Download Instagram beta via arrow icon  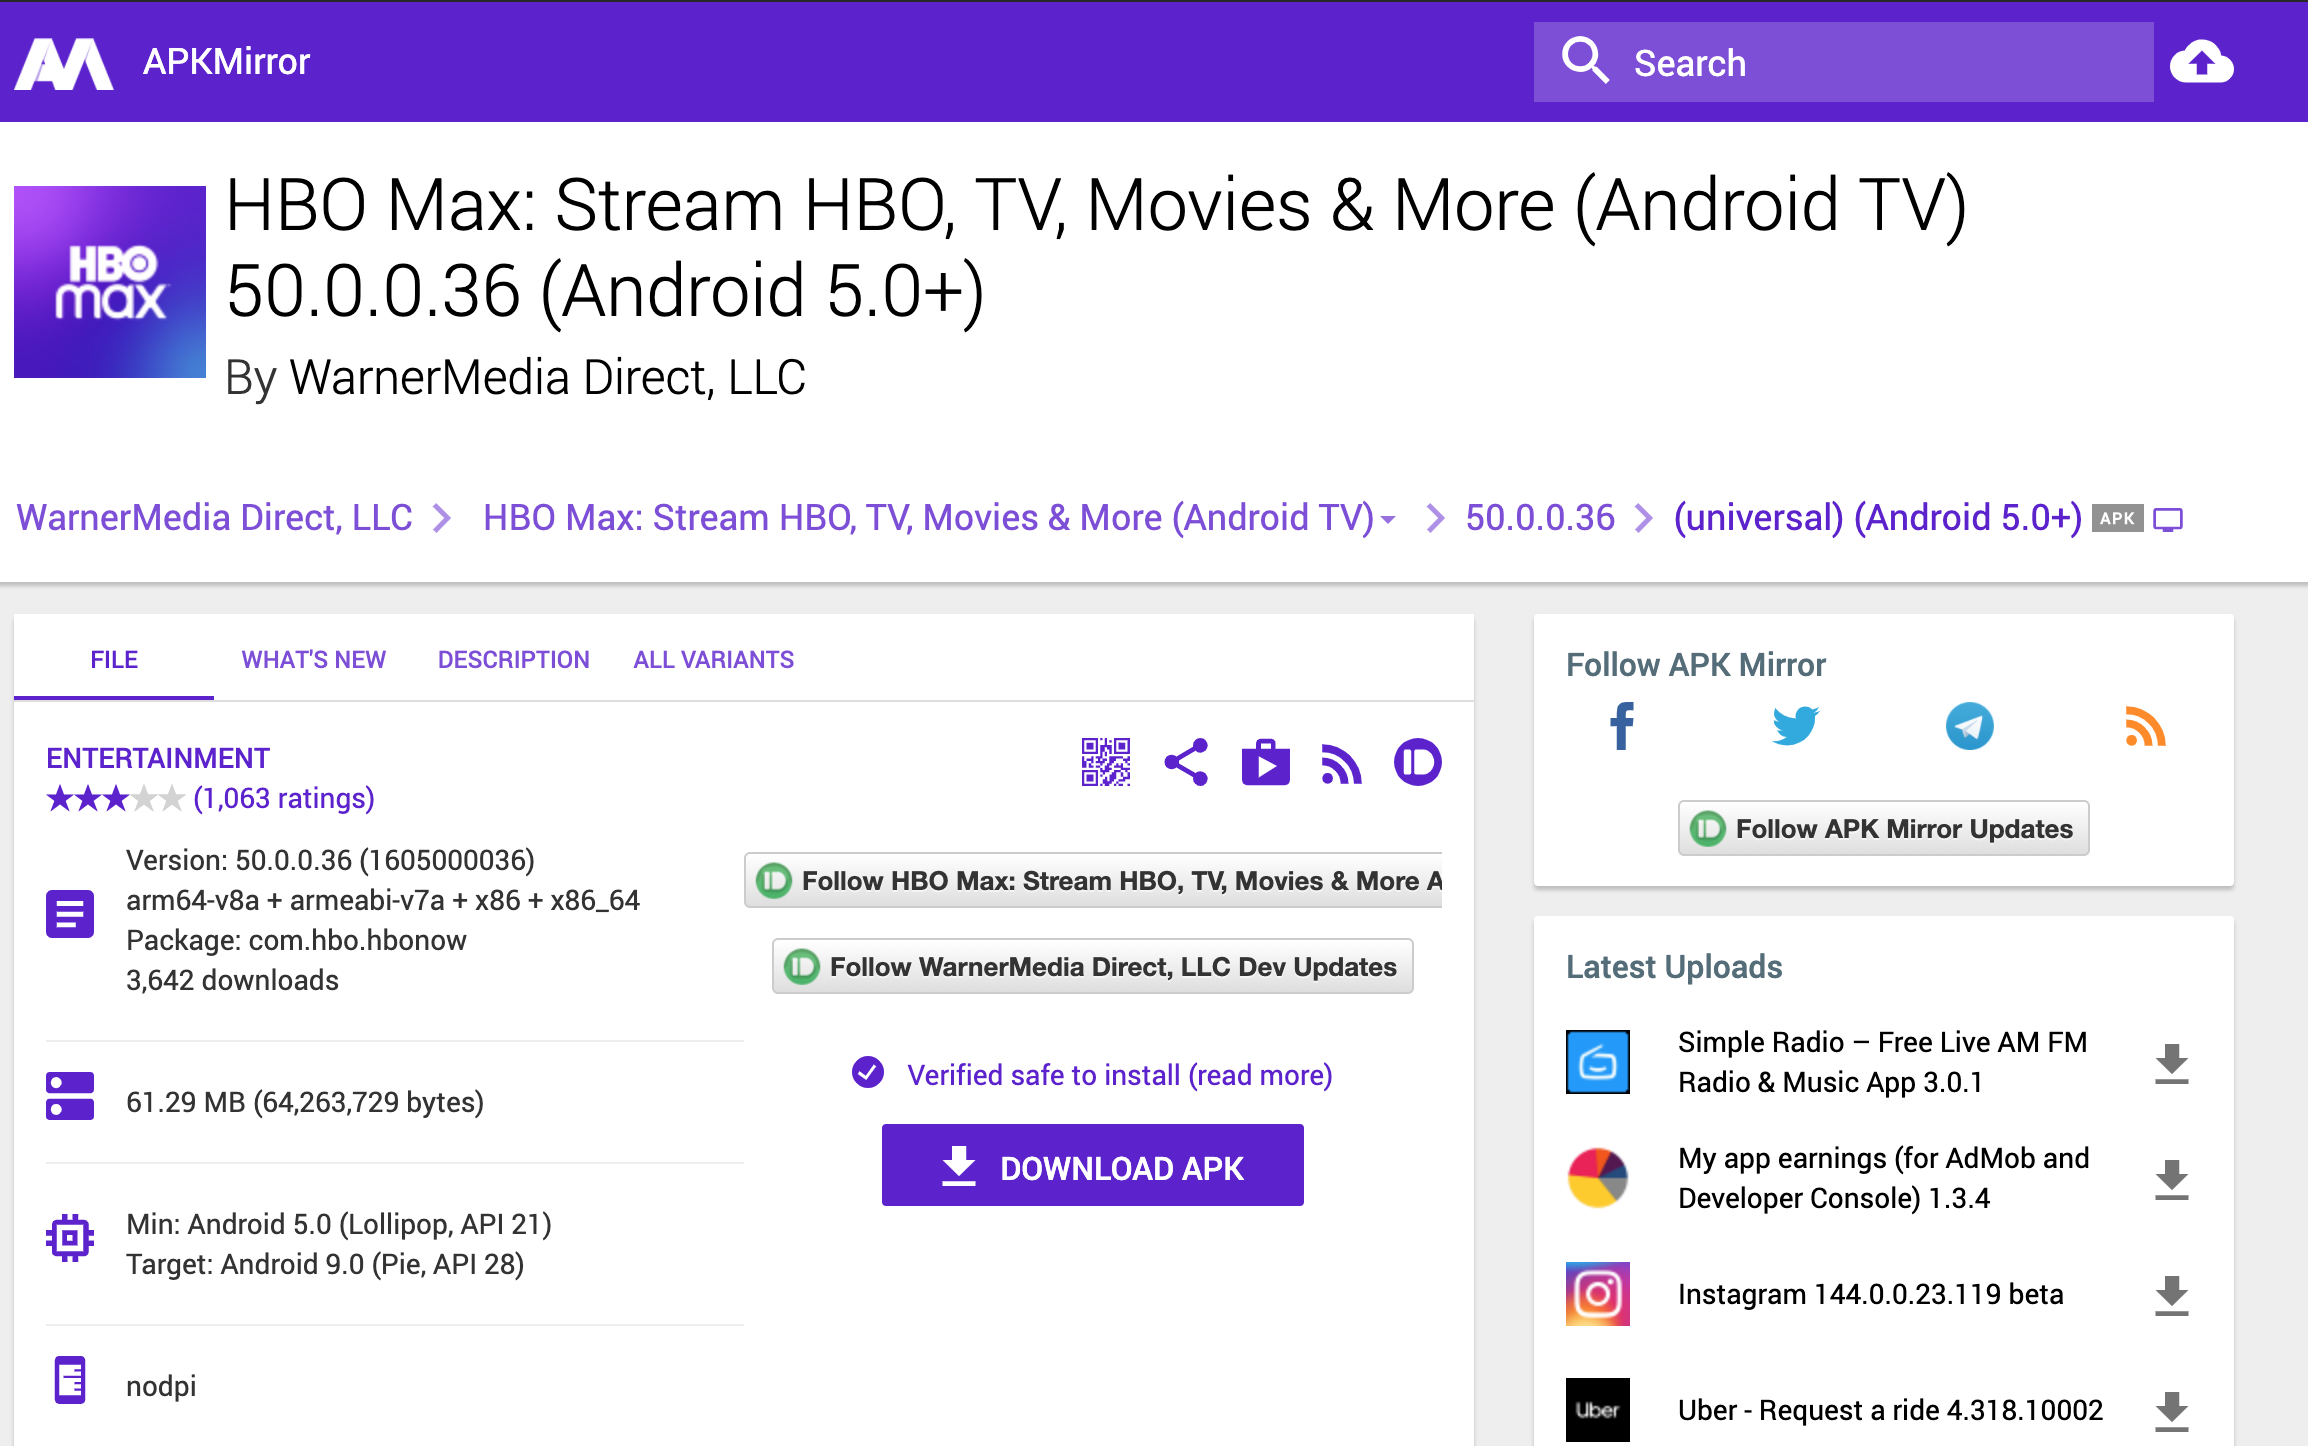click(2171, 1295)
